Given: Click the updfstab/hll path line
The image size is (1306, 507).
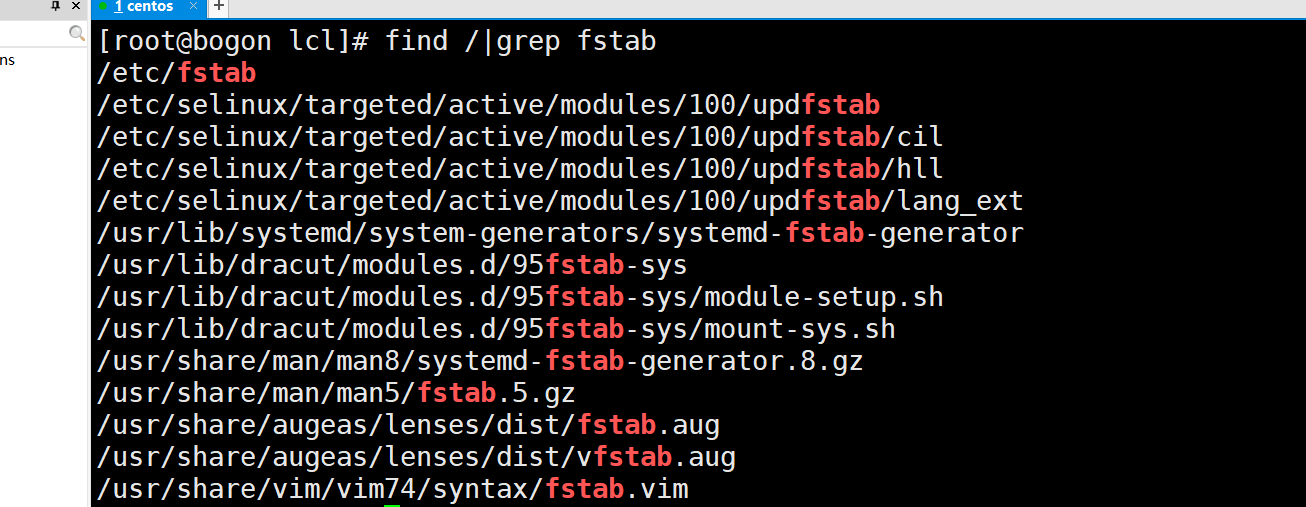Looking at the screenshot, I should [520, 170].
